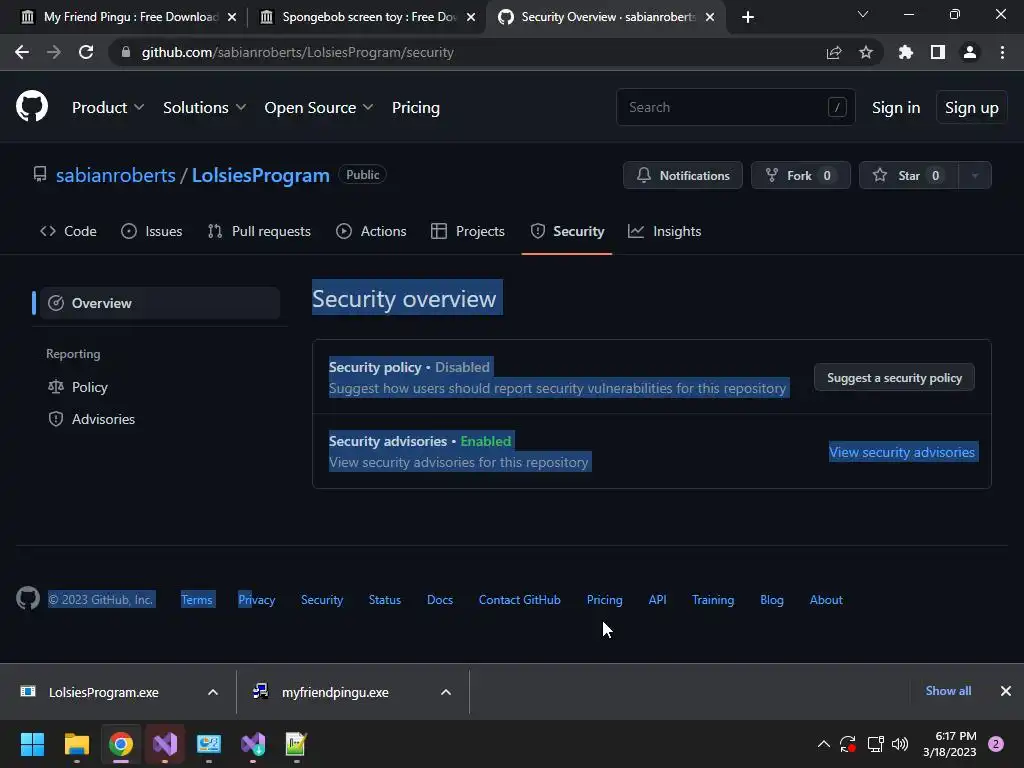1024x768 pixels.
Task: Open the Pricing page in header
Action: coord(415,108)
